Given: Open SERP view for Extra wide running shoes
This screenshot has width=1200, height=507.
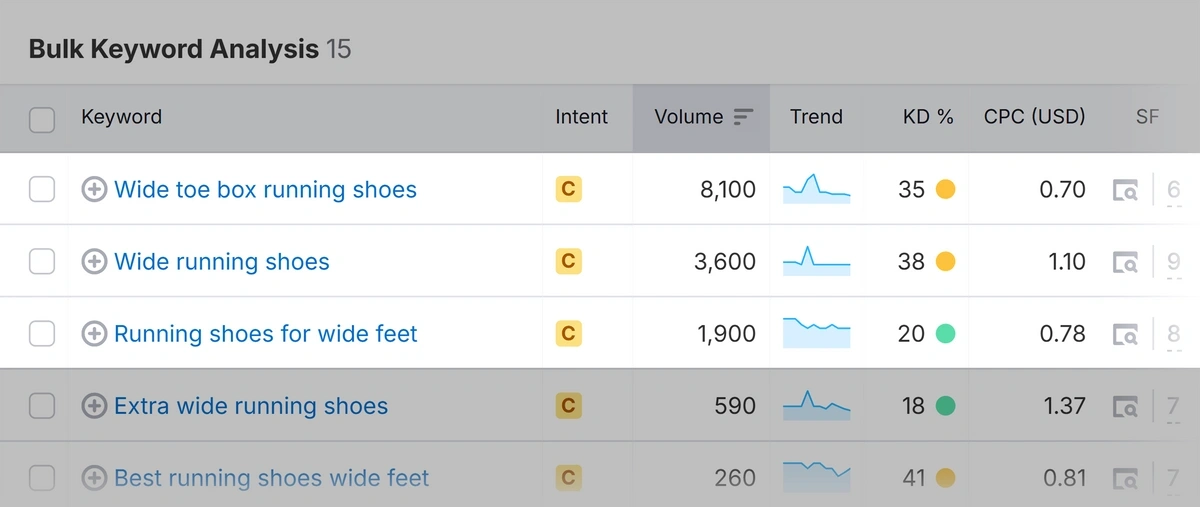Looking at the screenshot, I should pyautogui.click(x=1125, y=406).
